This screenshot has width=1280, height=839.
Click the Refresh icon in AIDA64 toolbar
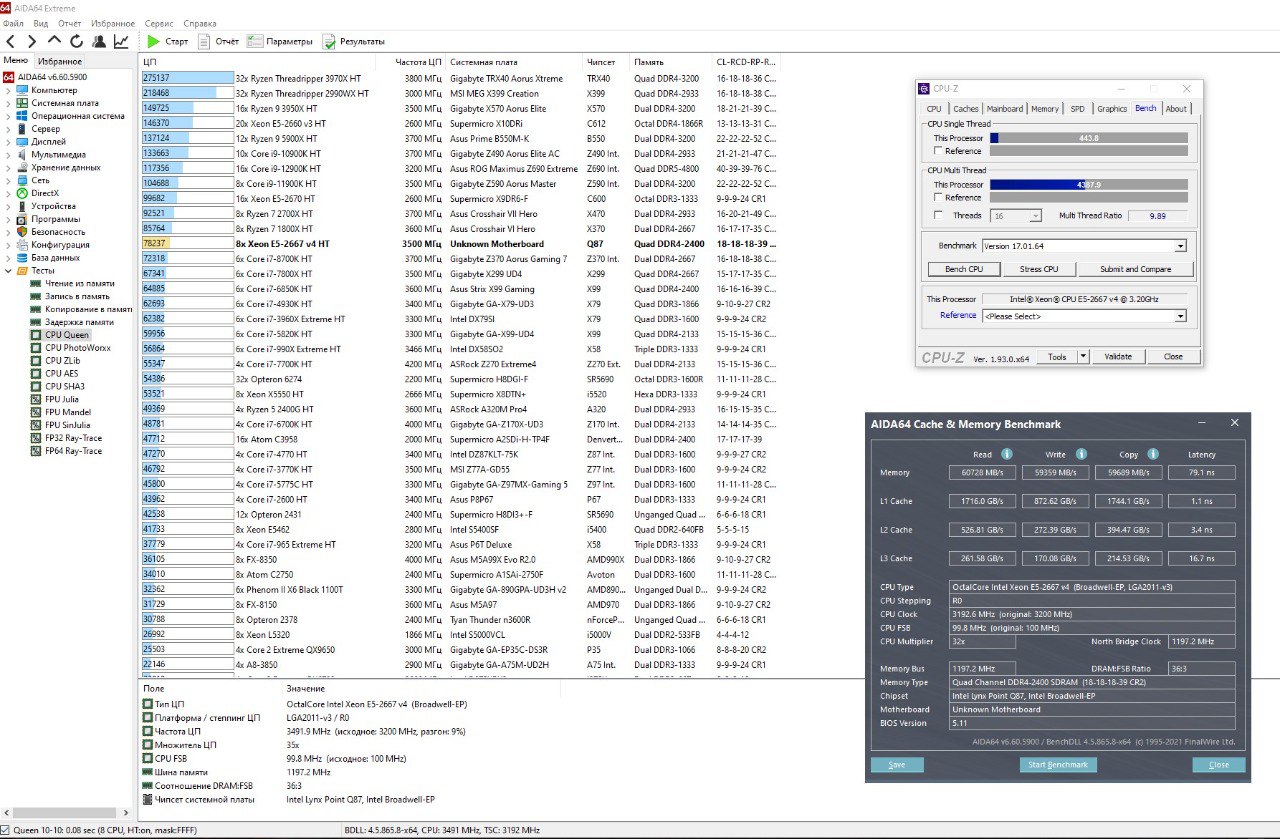click(x=76, y=41)
